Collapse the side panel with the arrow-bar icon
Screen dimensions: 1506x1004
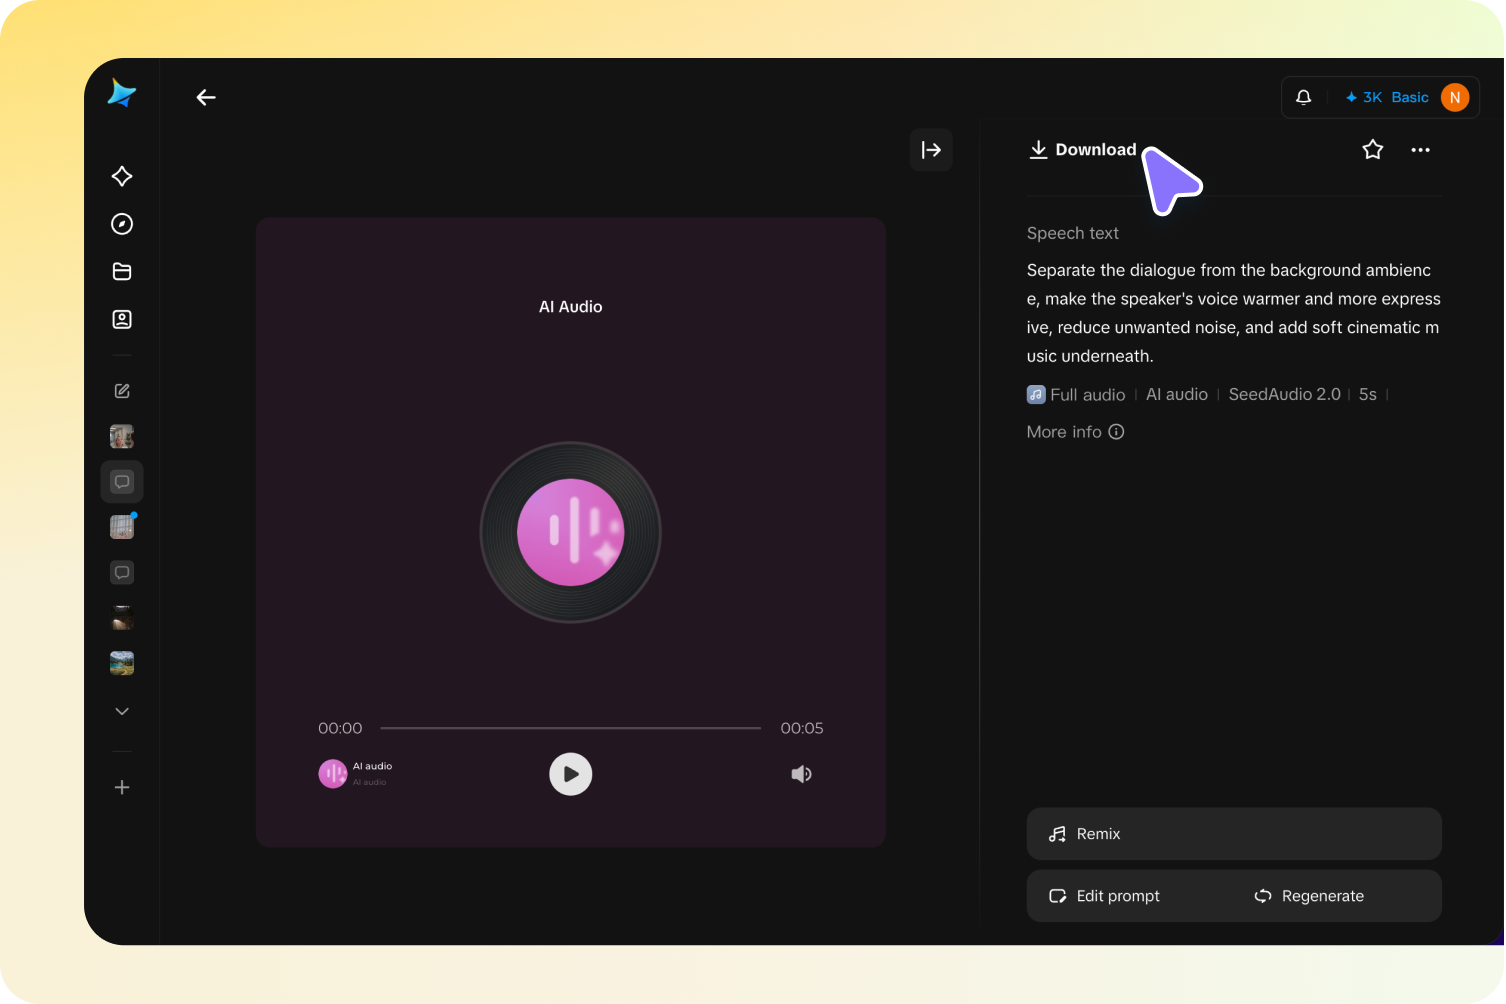(931, 150)
